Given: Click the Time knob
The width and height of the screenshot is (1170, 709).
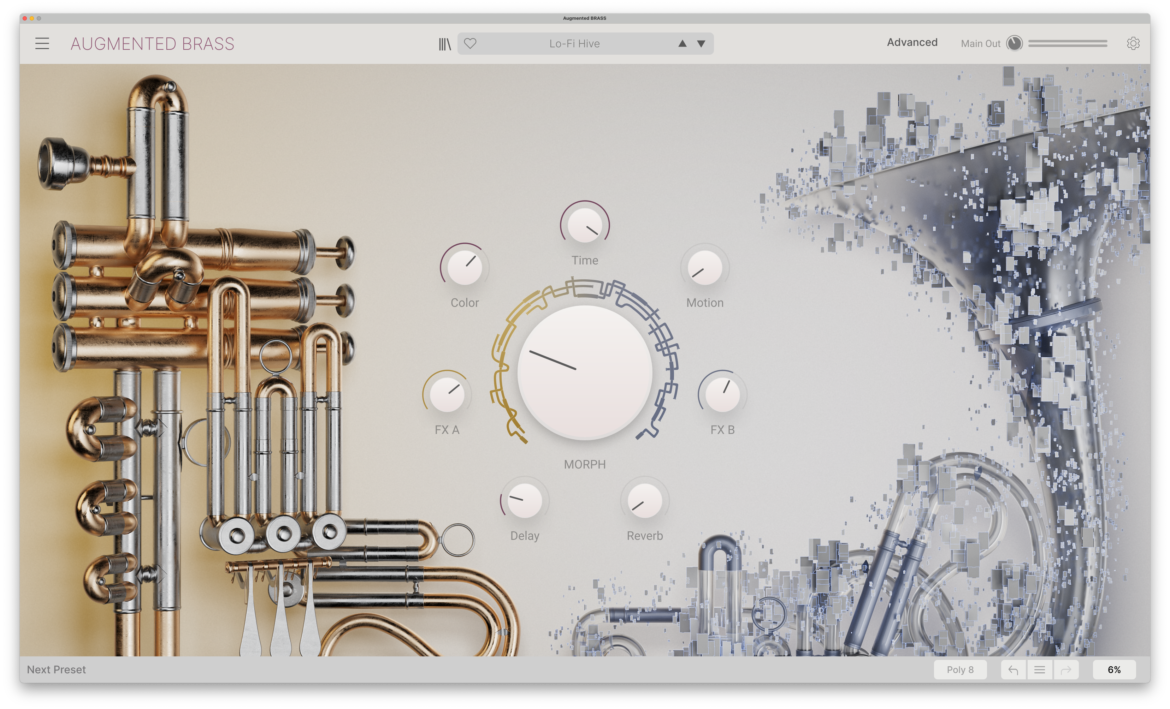Looking at the screenshot, I should point(585,225).
